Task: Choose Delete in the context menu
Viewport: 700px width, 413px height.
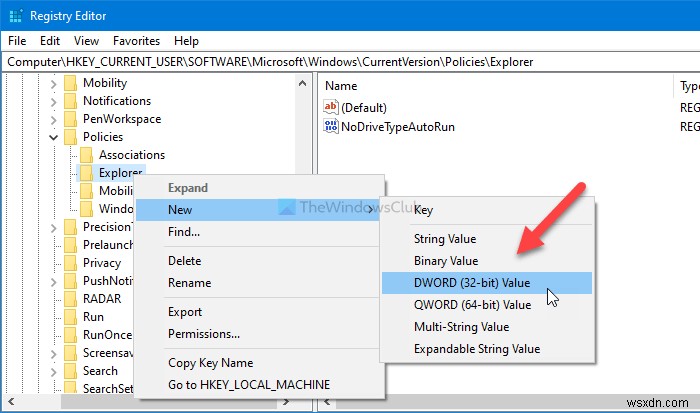Action: (x=259, y=261)
